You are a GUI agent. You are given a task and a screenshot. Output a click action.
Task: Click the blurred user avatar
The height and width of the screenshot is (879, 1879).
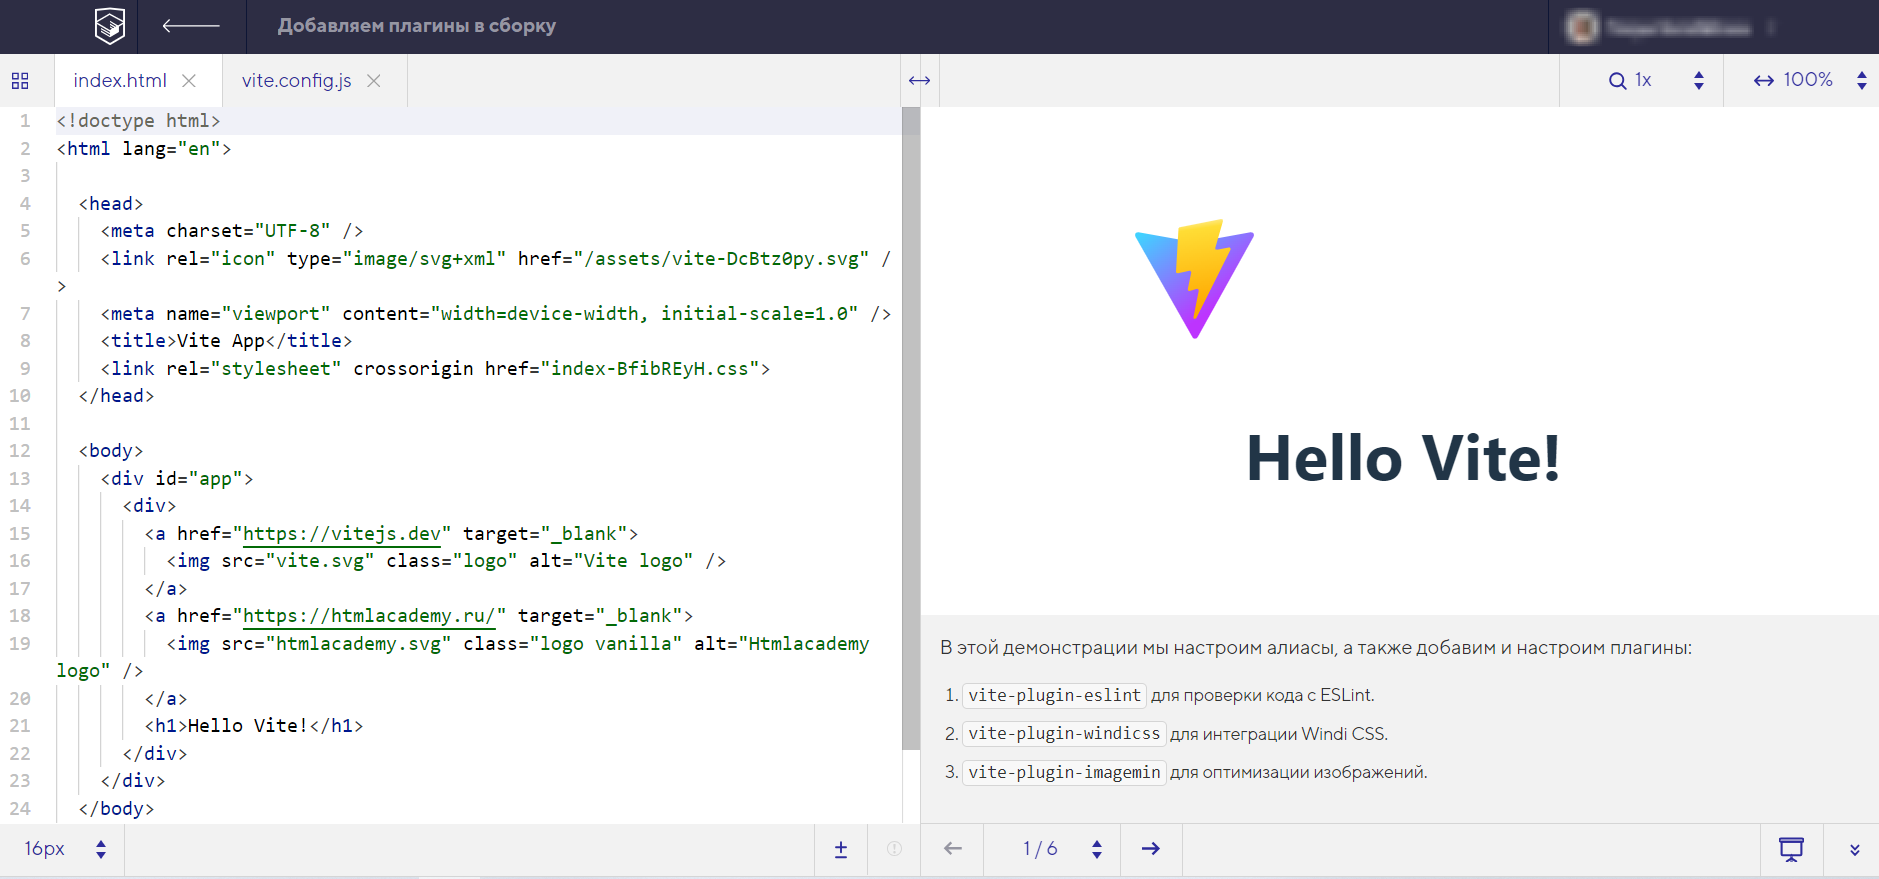tap(1582, 27)
